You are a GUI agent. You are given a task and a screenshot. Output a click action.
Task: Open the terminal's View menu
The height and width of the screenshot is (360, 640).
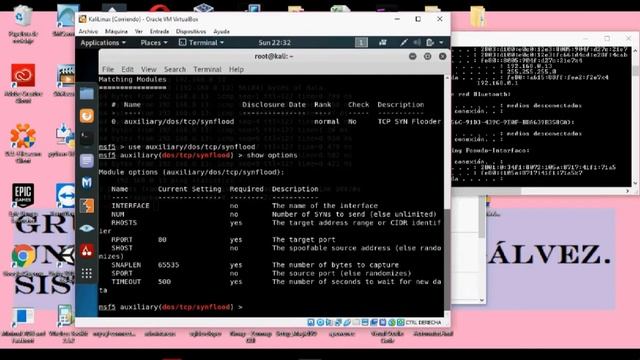(x=149, y=69)
